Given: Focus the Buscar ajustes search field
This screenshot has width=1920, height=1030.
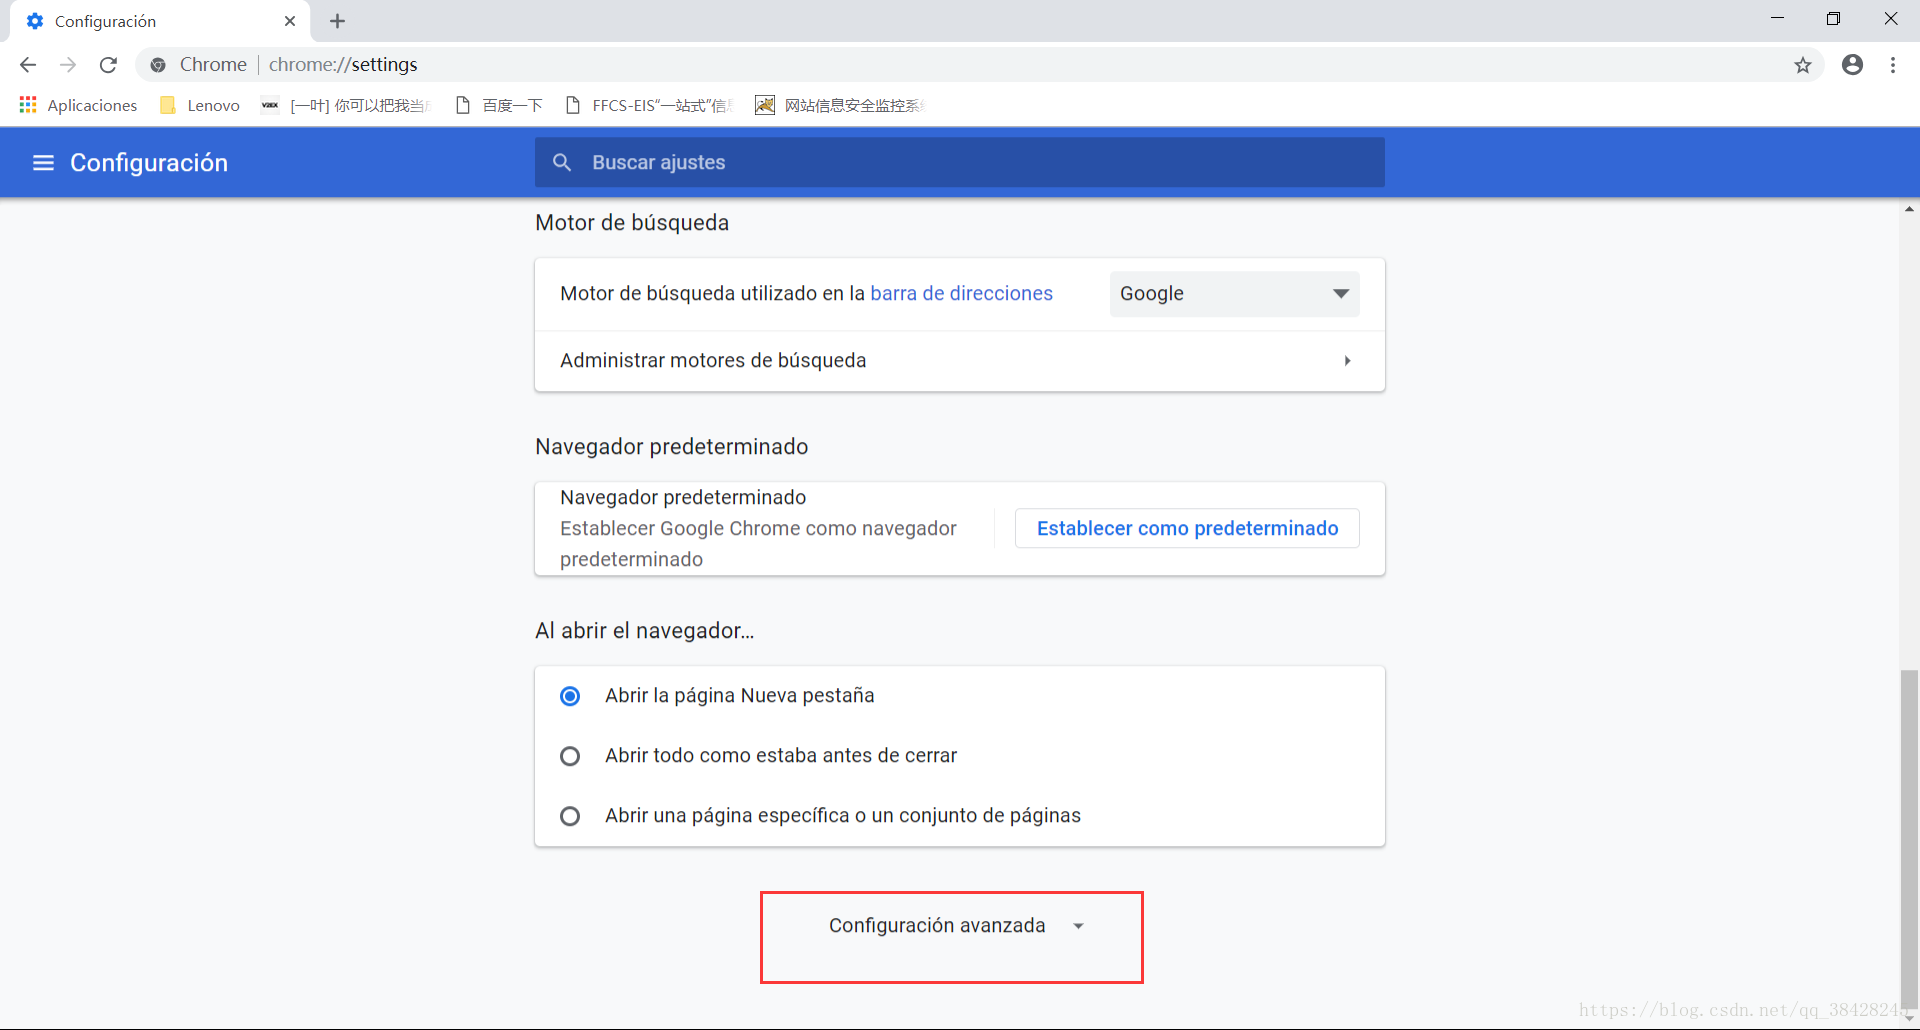Looking at the screenshot, I should (960, 162).
